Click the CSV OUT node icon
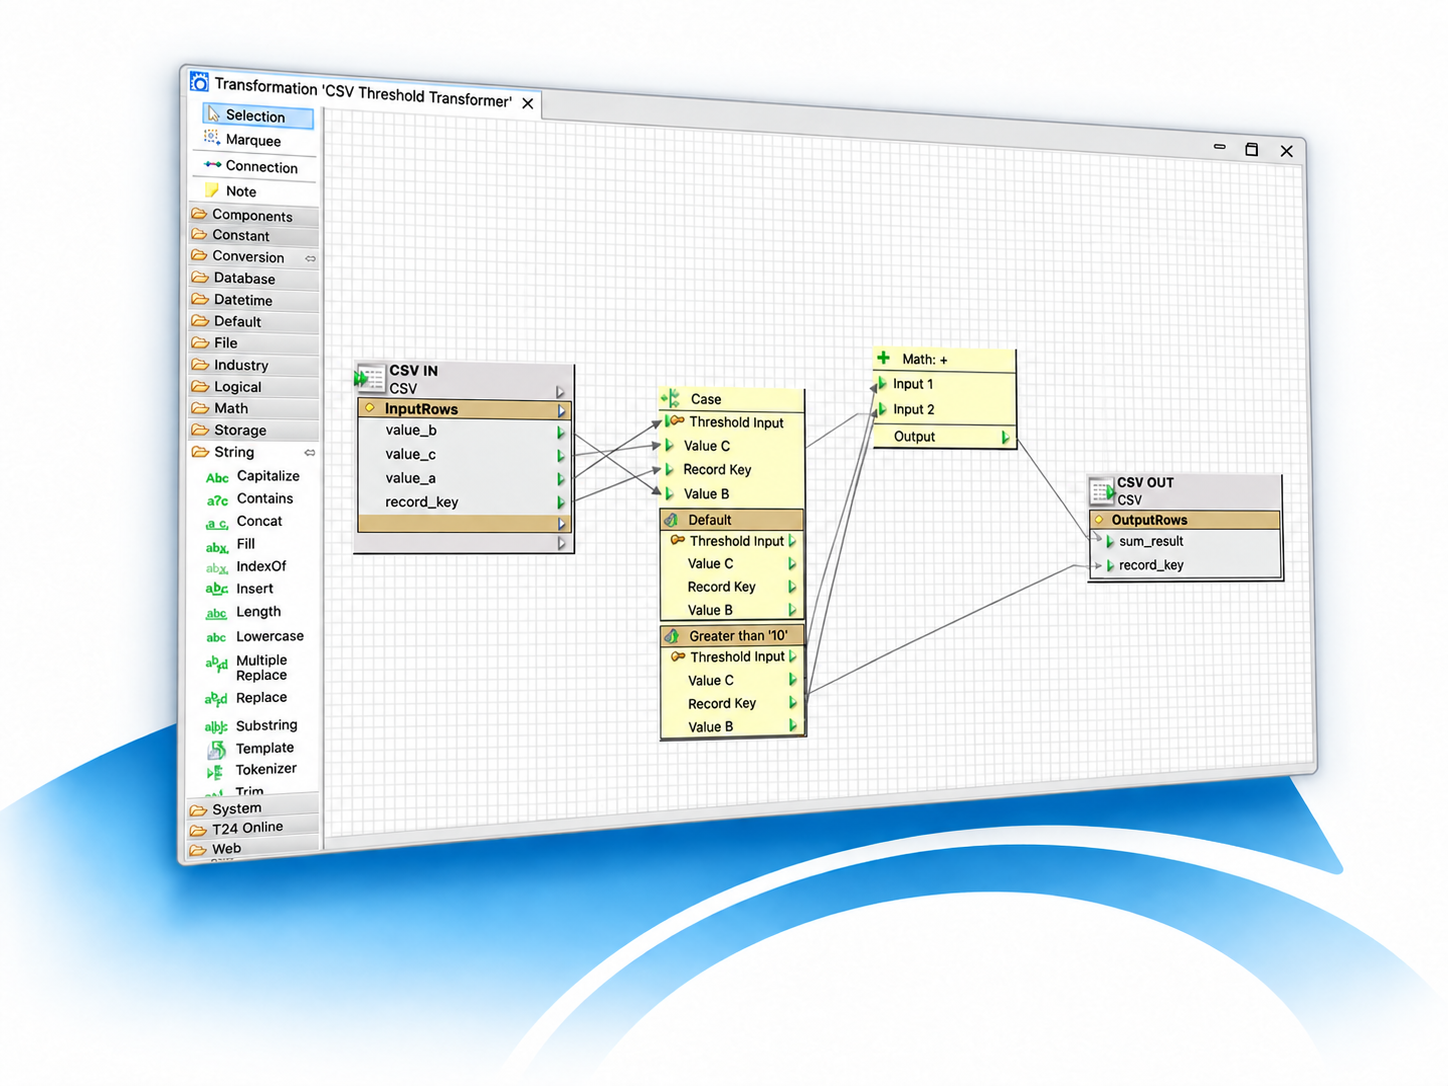This screenshot has height=1086, width=1448. 1102,490
